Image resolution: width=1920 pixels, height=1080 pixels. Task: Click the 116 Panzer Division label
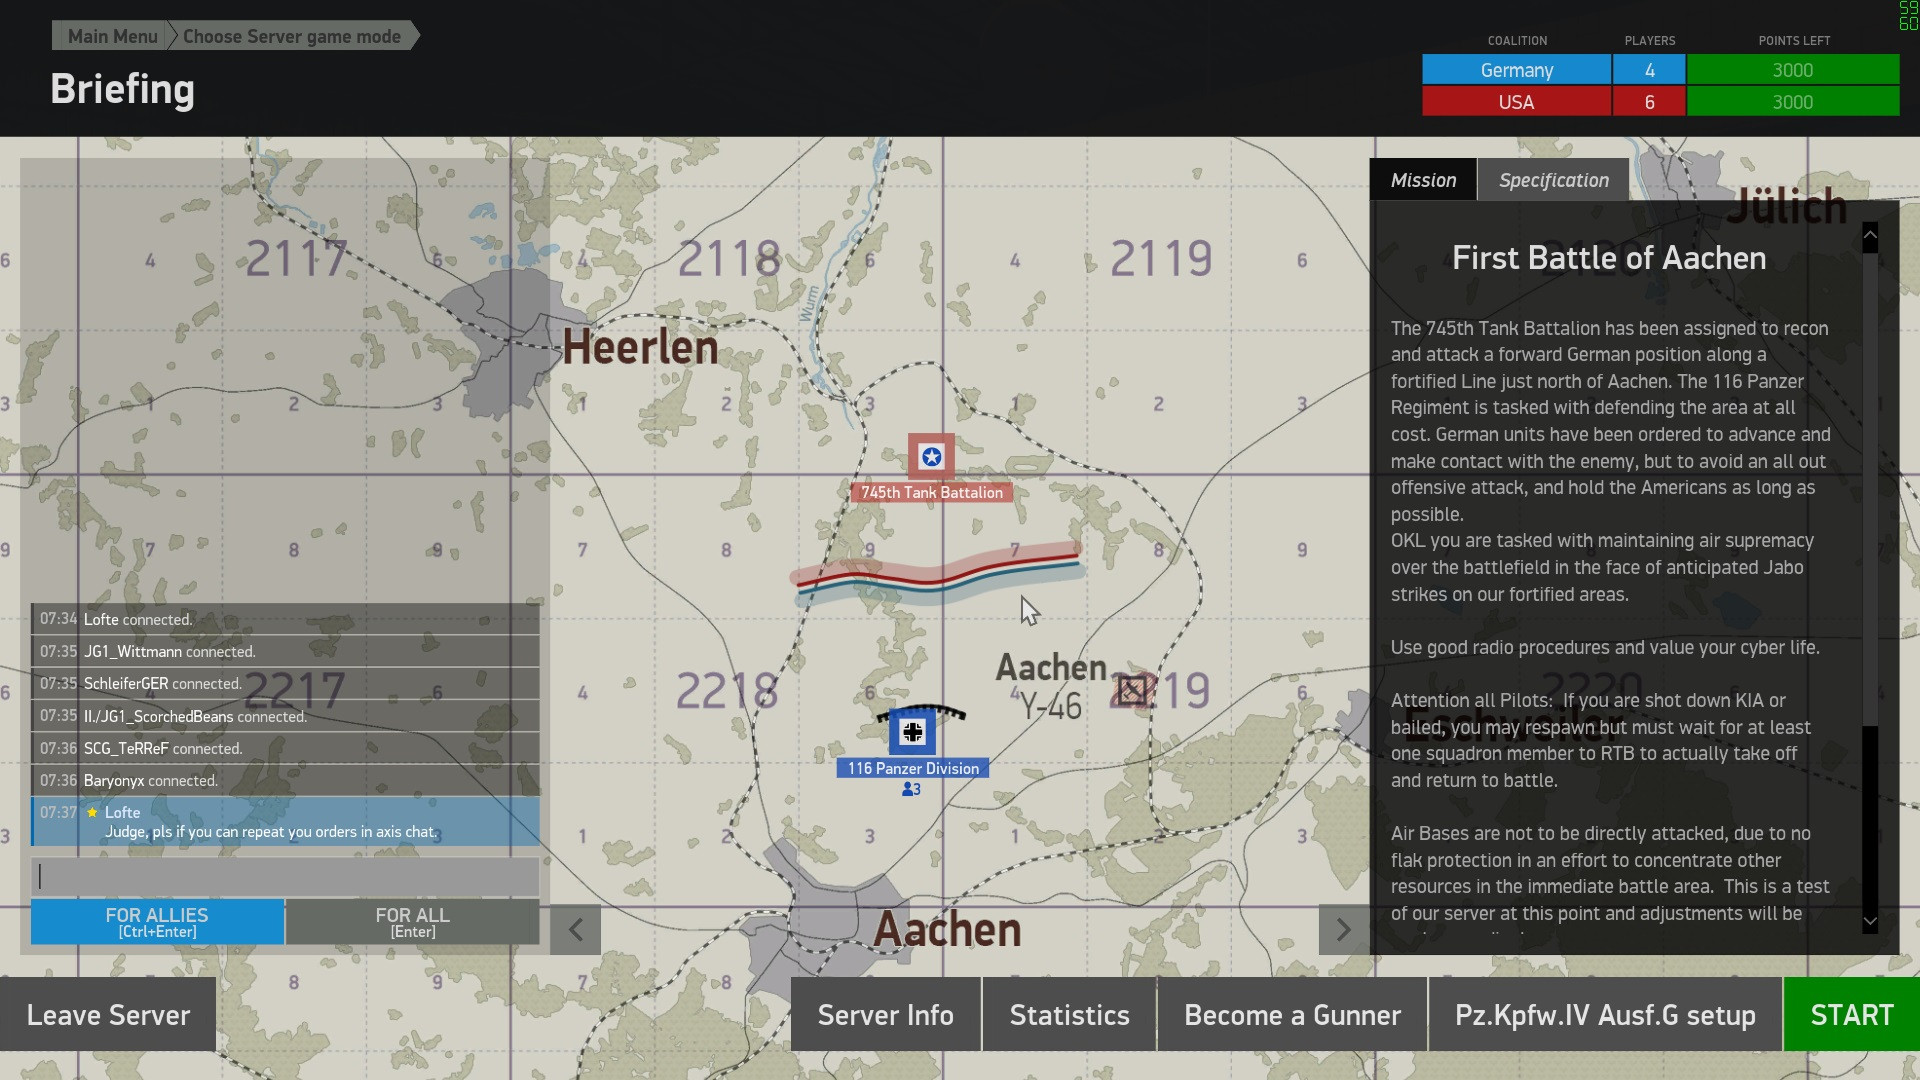[913, 768]
